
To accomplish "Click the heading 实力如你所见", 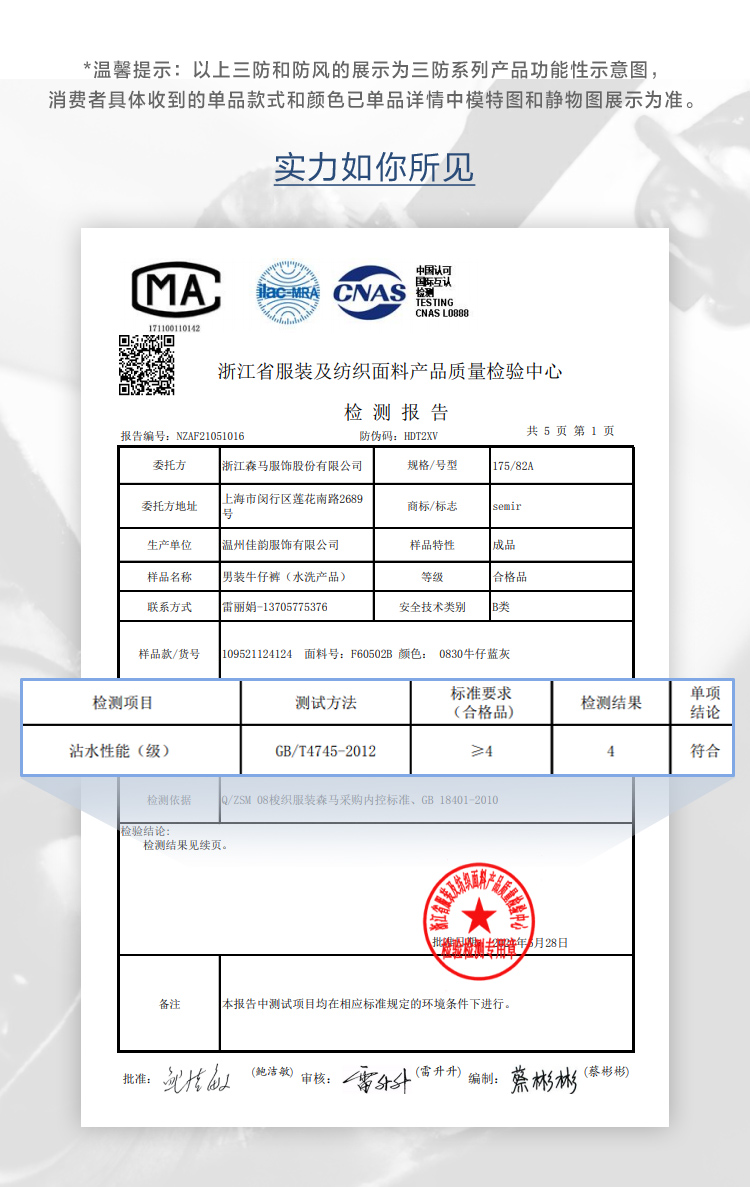I will tap(374, 168).
